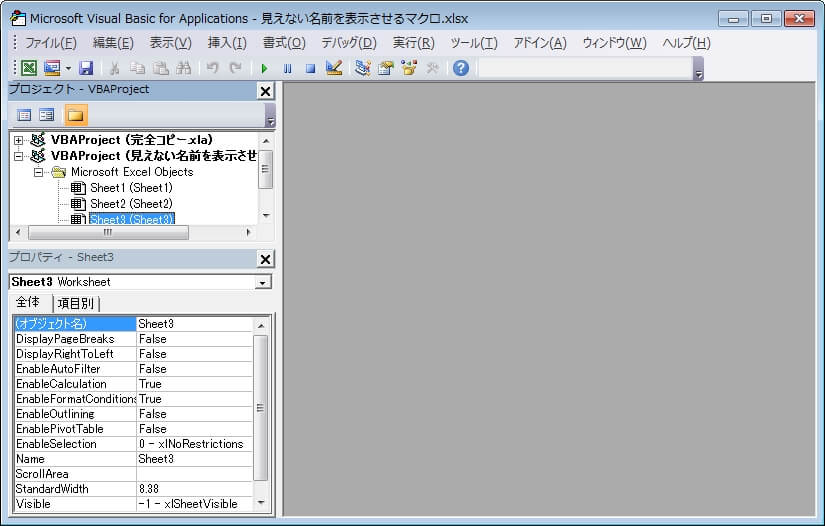825x526 pixels.
Task: Open the 表示(V) menu
Action: [x=170, y=43]
